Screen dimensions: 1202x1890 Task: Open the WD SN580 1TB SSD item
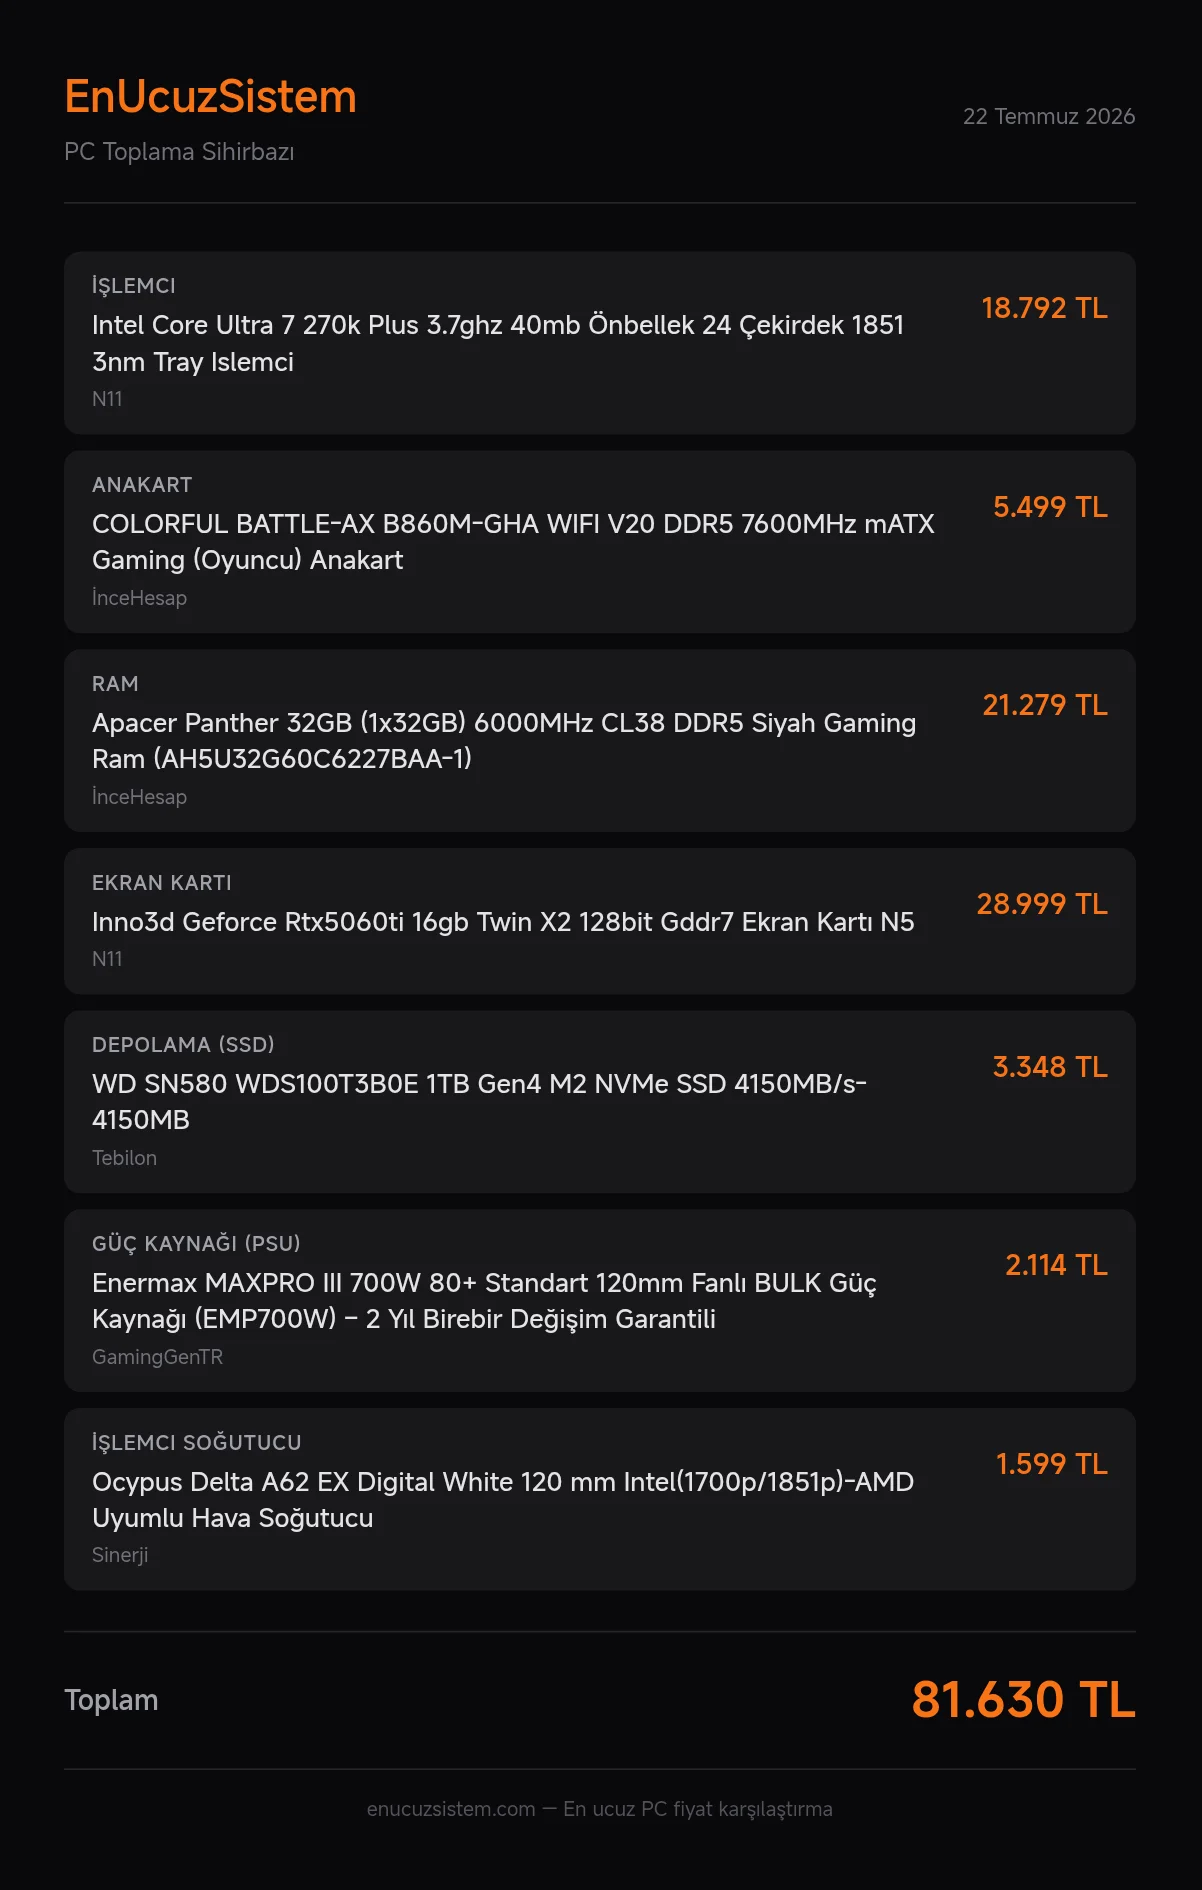tap(479, 1102)
